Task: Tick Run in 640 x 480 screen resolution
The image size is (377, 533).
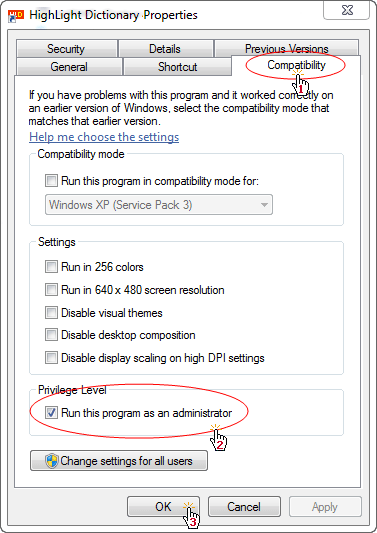Action: tap(51, 290)
